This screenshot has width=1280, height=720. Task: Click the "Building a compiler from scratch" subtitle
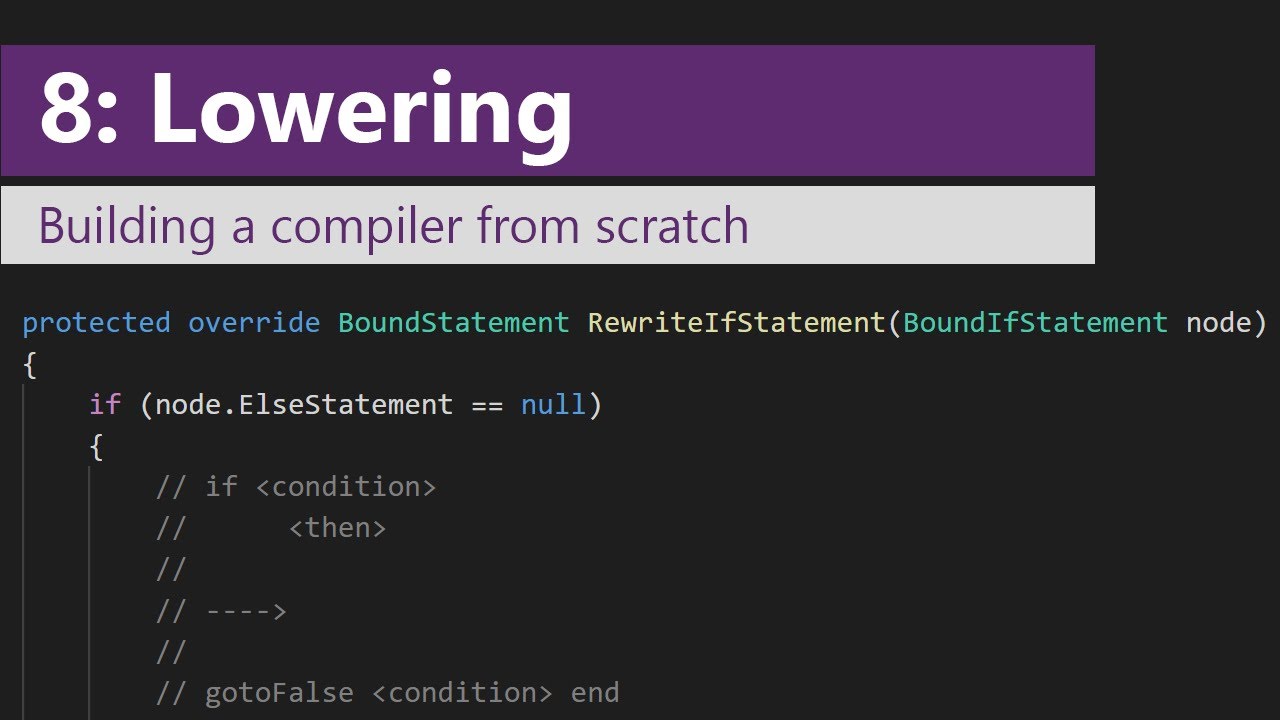click(x=393, y=226)
